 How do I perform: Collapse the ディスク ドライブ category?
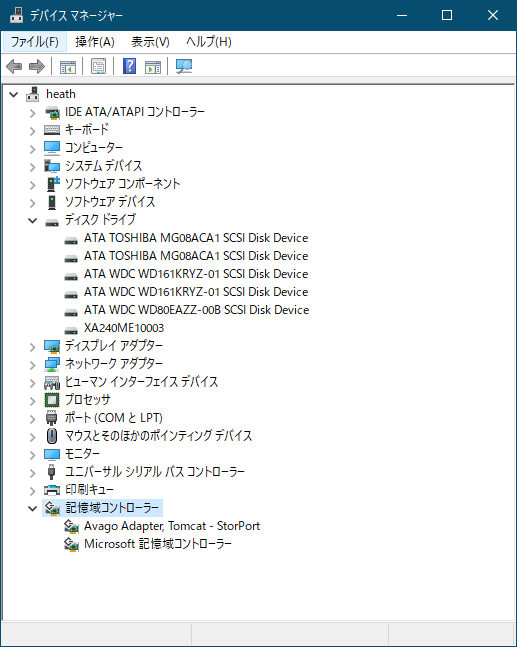pyautogui.click(x=33, y=220)
